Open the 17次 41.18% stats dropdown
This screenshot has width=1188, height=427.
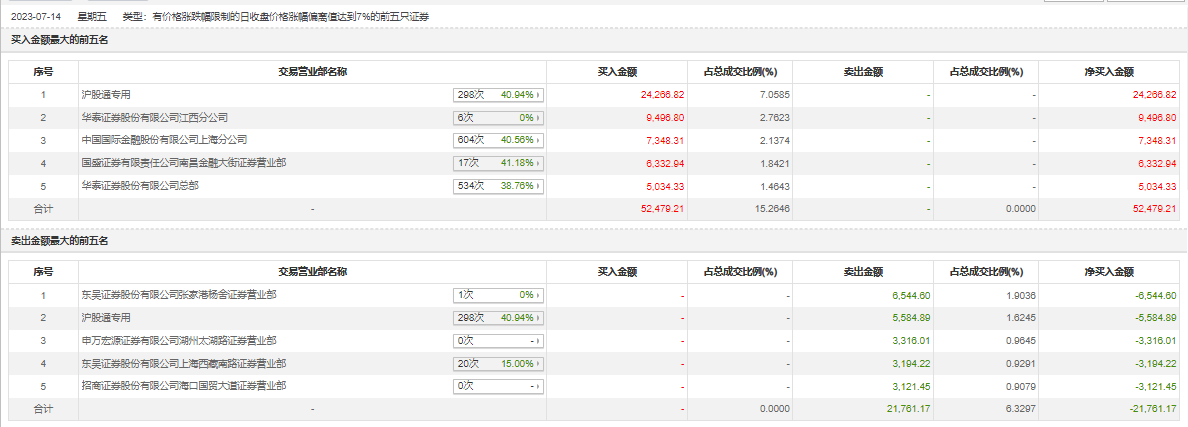point(499,164)
